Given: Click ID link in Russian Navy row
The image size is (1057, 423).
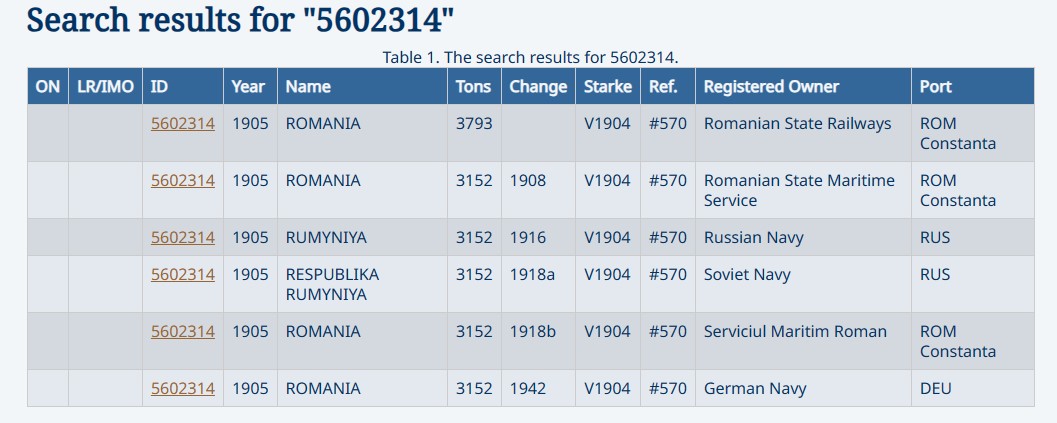Looking at the screenshot, I should tap(182, 238).
